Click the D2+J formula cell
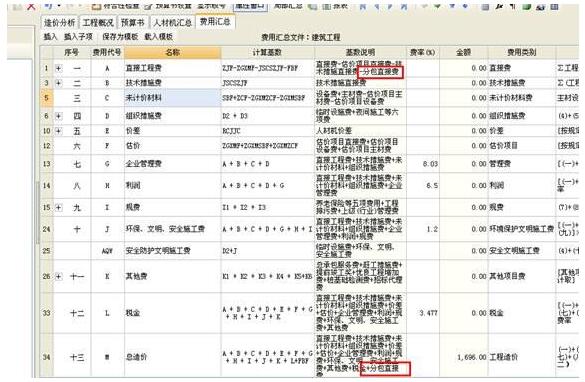This screenshot has width=585, height=382. click(x=267, y=251)
